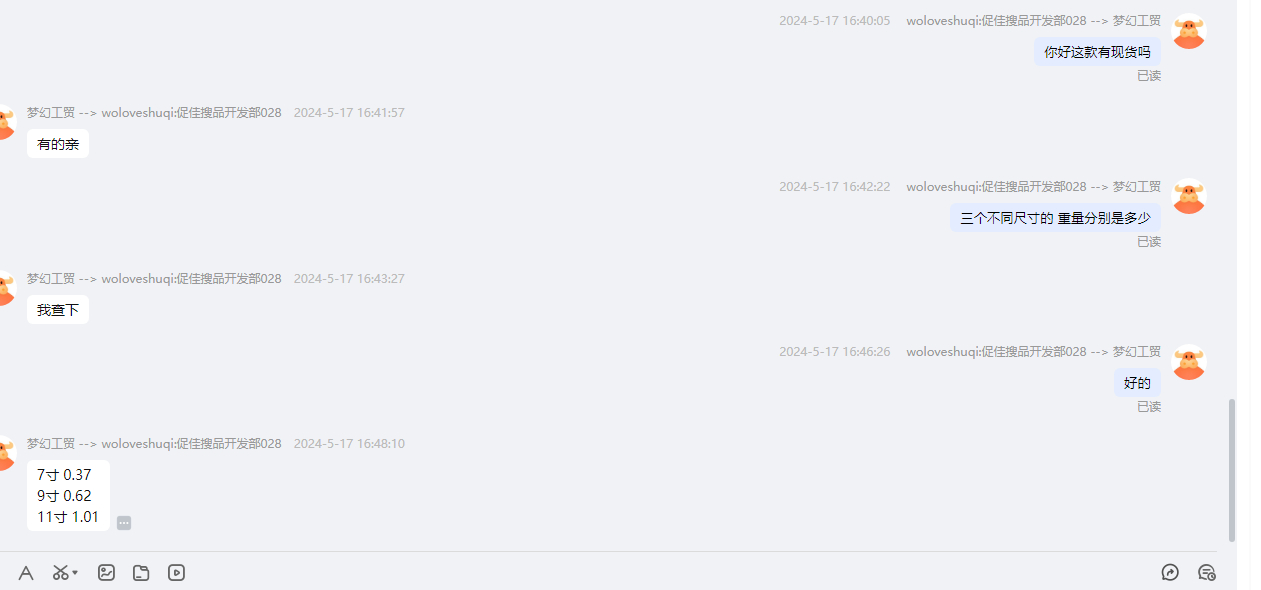The image size is (1261, 590).
Task: Open the font formatting (A) tool
Action: (x=26, y=573)
